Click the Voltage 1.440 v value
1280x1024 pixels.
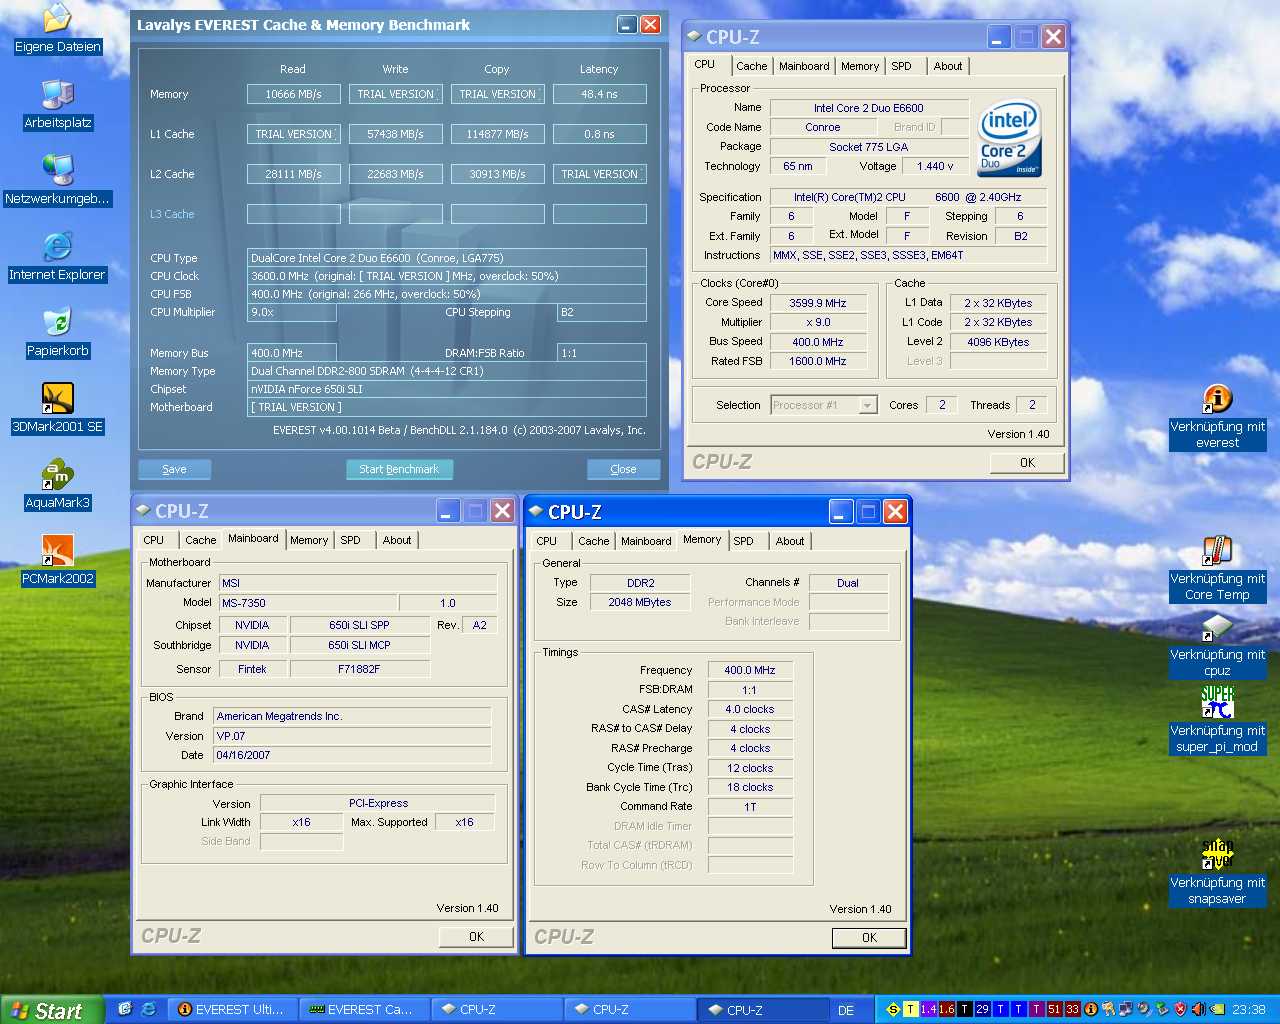click(x=936, y=166)
